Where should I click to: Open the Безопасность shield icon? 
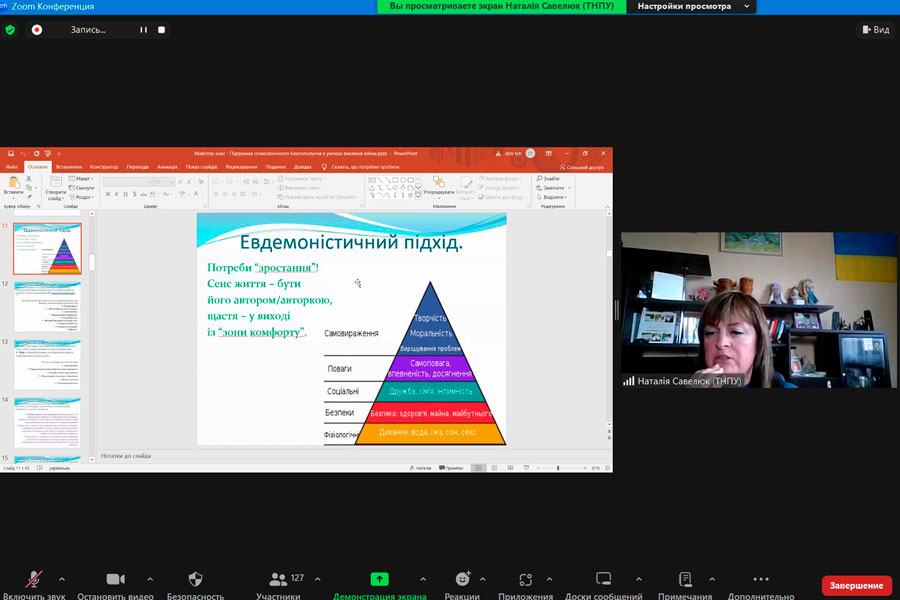(x=195, y=580)
